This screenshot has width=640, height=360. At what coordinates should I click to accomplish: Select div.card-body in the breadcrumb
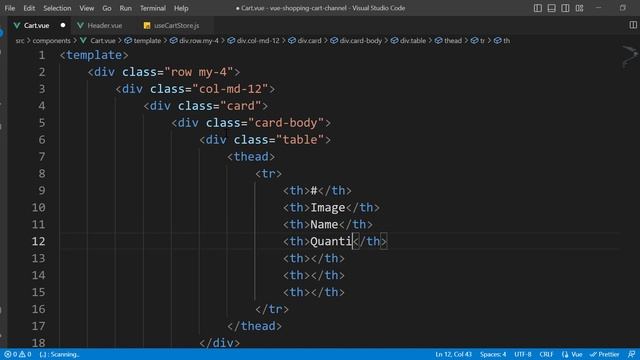click(361, 40)
